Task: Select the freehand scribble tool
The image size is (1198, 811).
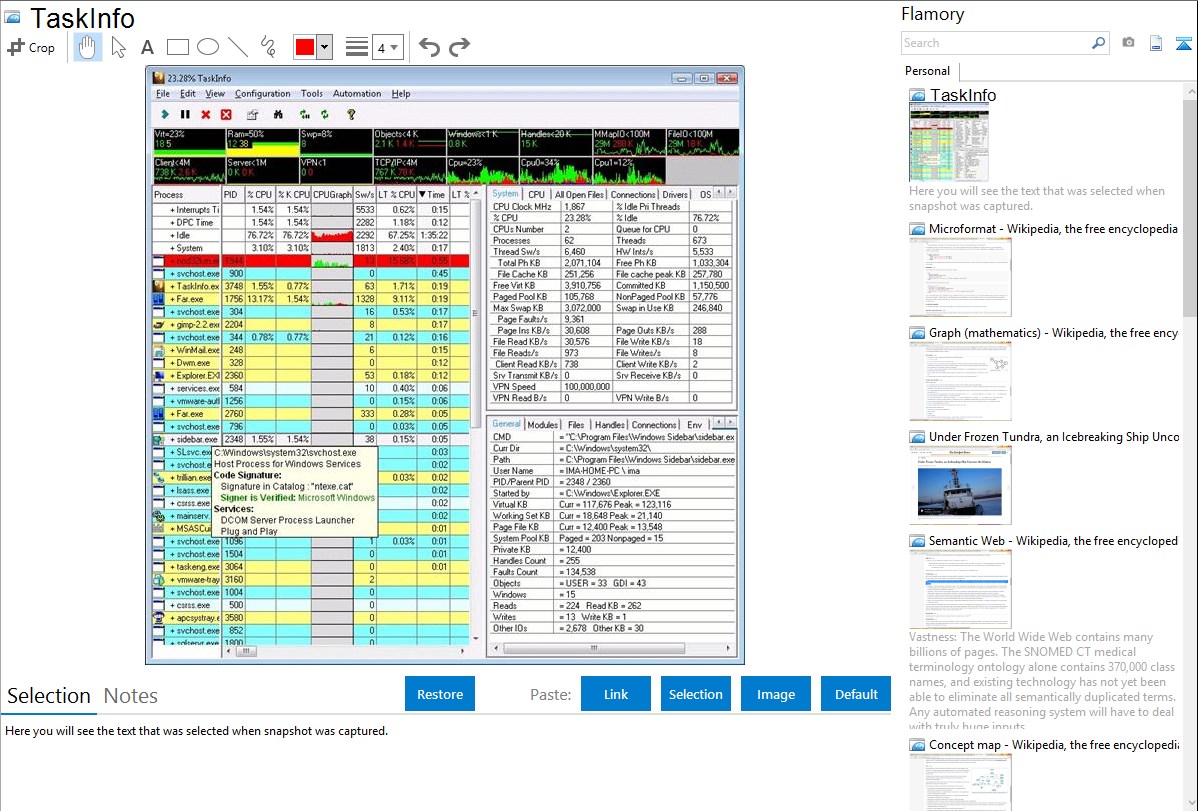Action: pyautogui.click(x=268, y=47)
